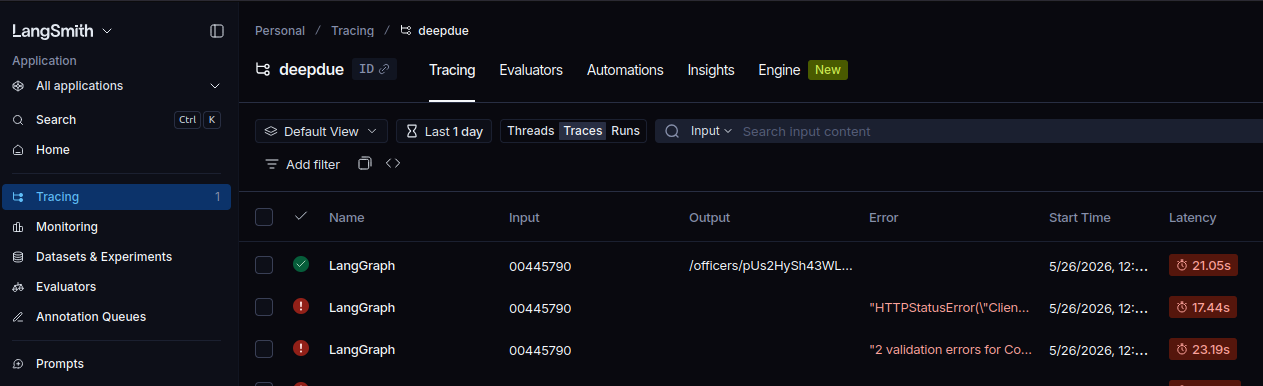Click the Latency column header
The width and height of the screenshot is (1263, 386).
1192,217
